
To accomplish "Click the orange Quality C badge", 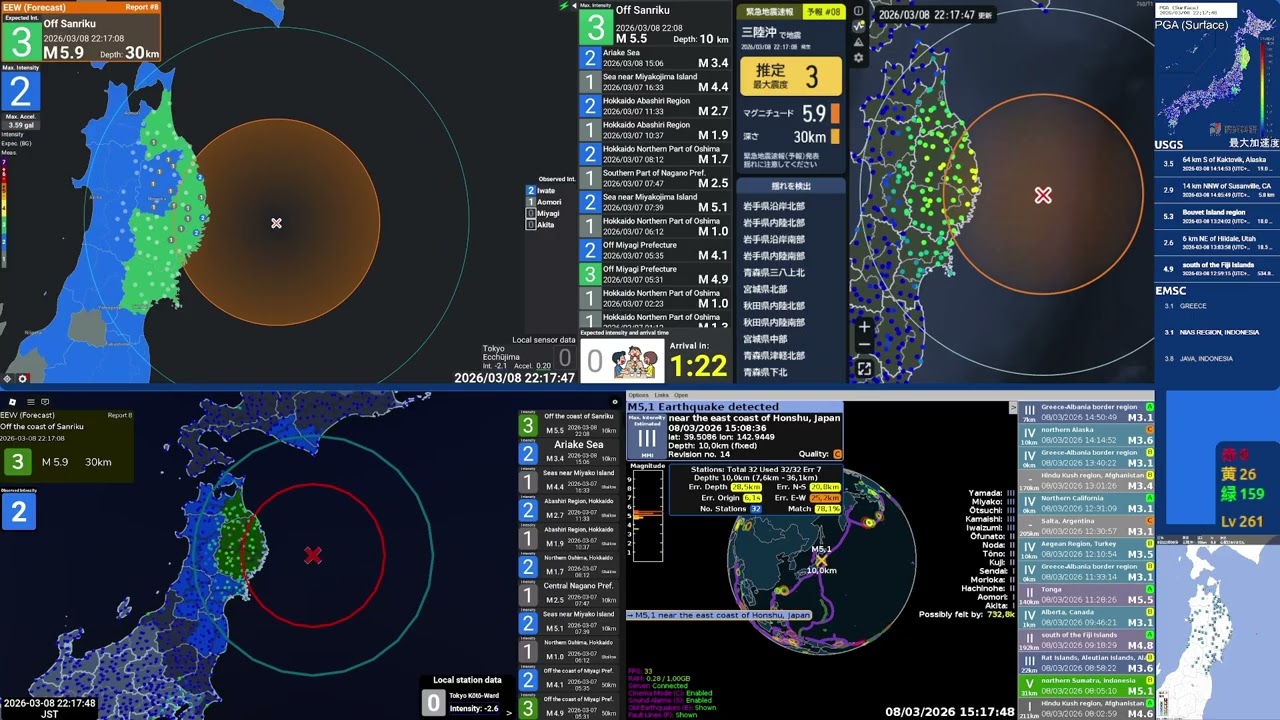I will pos(837,454).
